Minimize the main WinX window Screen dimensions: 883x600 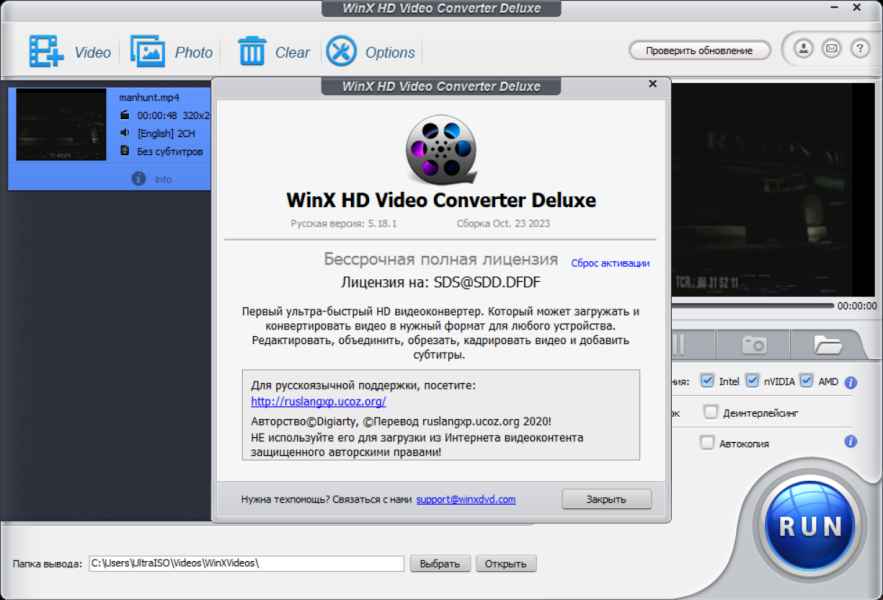pos(835,7)
